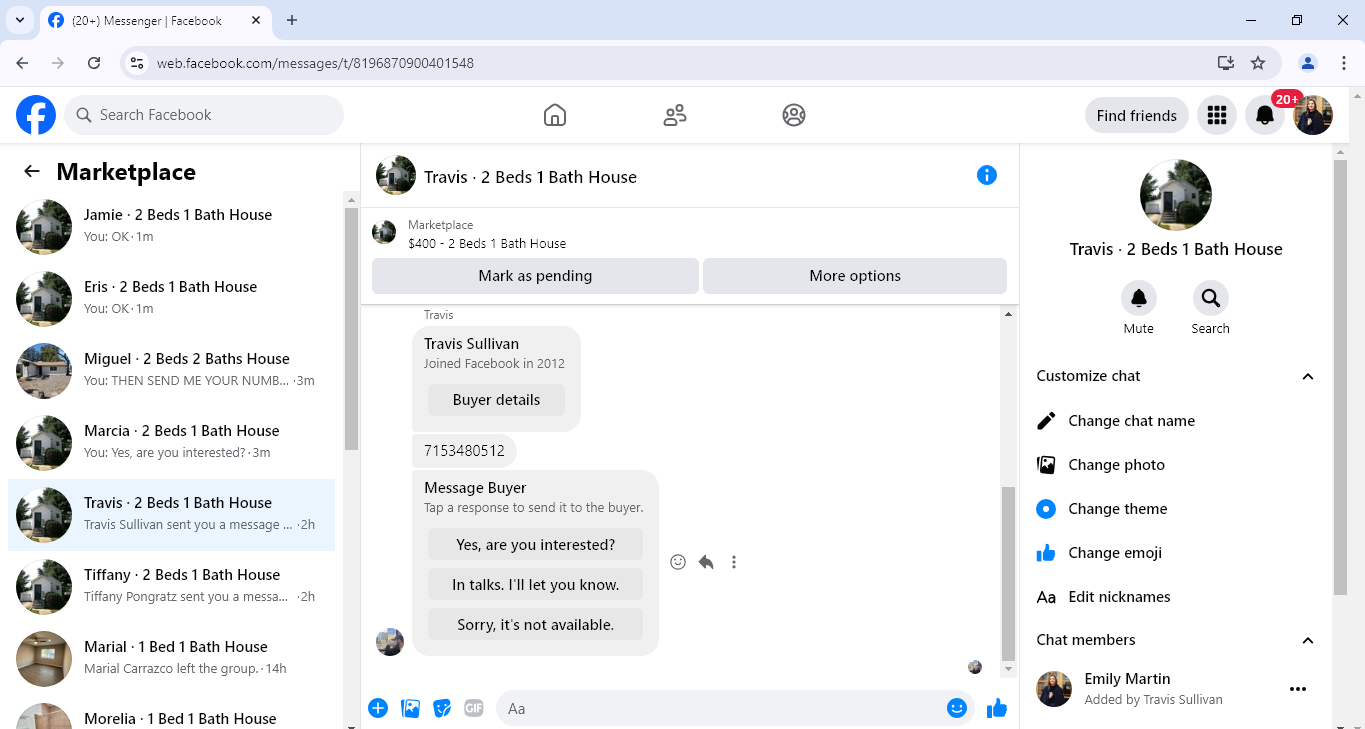Send 'Sorry, it's not available.' response

(x=535, y=625)
